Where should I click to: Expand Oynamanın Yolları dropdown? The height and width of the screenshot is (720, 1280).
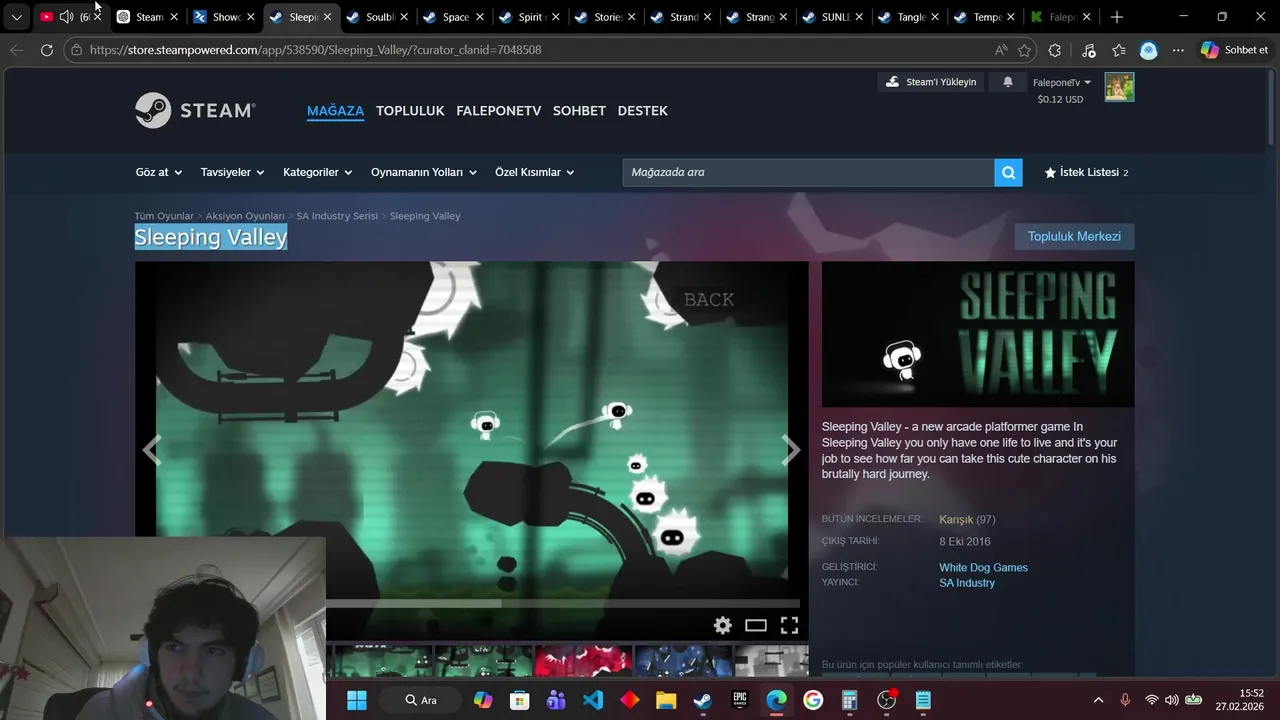[x=424, y=172]
